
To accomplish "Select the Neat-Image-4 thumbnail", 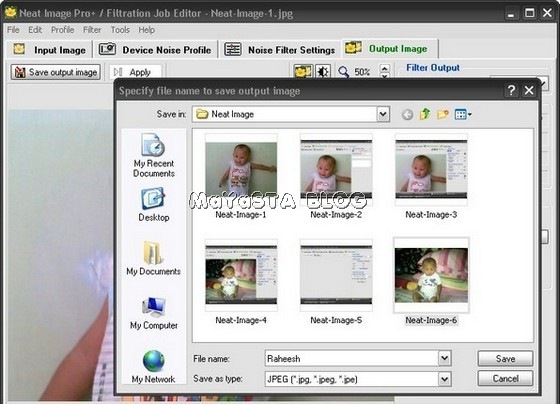I will click(x=241, y=275).
